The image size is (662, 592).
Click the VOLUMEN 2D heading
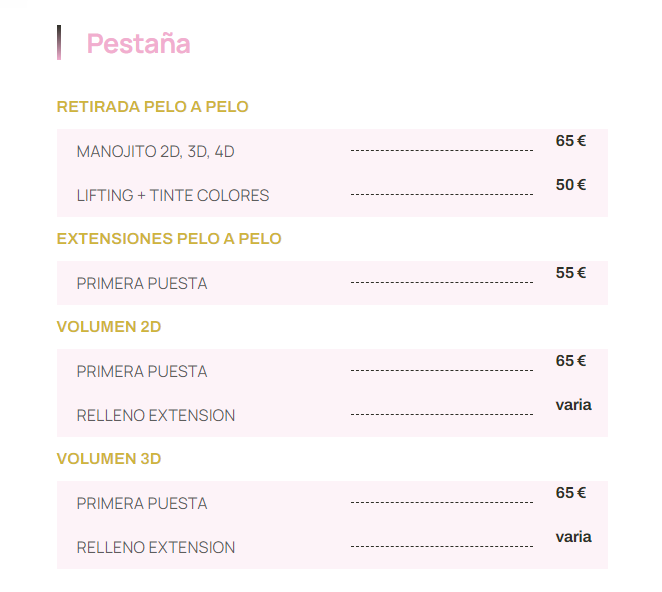click(109, 327)
